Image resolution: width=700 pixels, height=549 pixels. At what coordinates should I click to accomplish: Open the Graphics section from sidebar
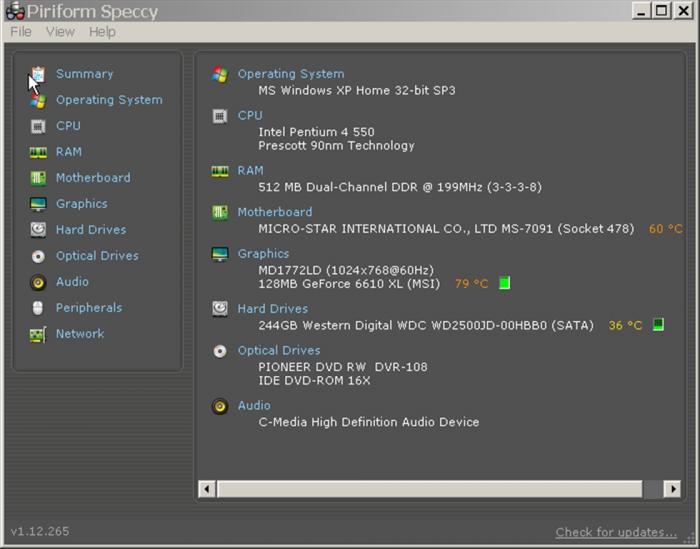tap(82, 204)
